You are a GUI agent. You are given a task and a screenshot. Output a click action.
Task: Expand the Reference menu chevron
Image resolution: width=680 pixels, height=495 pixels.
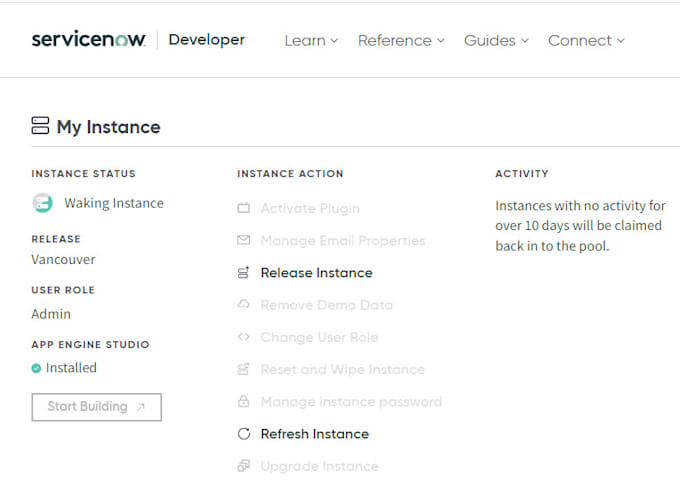[x=441, y=41]
